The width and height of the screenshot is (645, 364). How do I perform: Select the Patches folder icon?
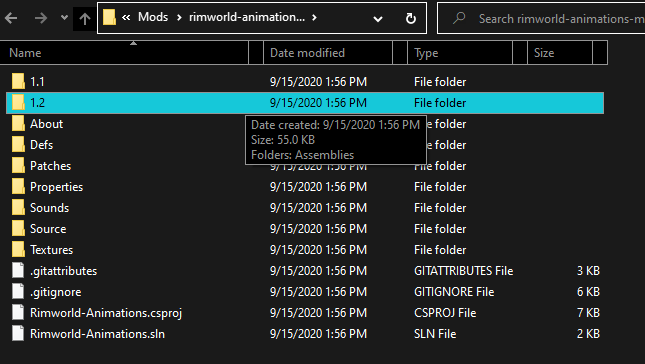tap(18, 165)
